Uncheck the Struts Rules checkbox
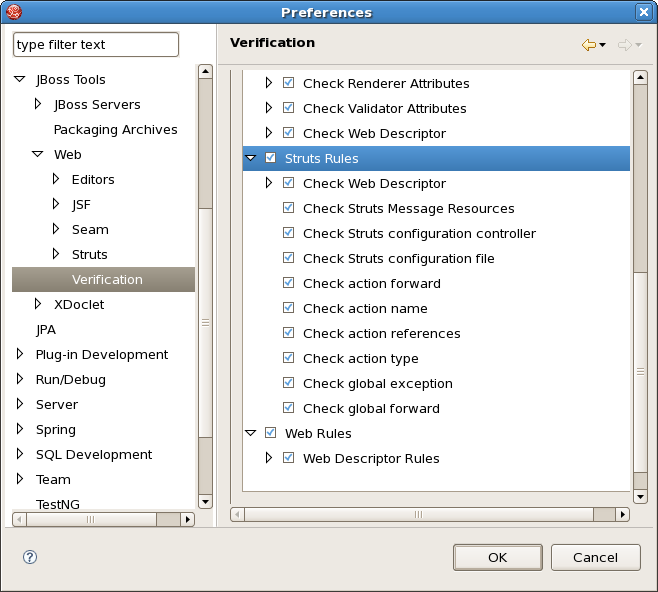The width and height of the screenshot is (658, 592). [x=270, y=158]
